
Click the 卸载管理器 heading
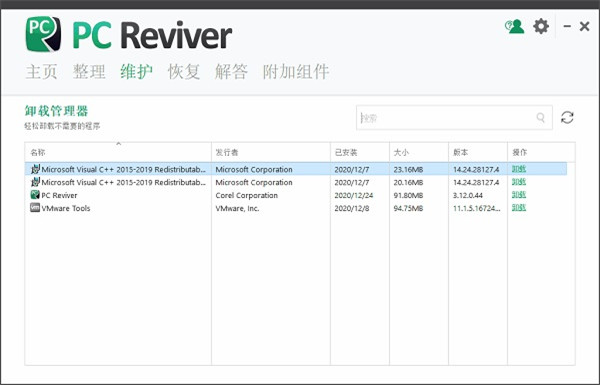tap(57, 111)
